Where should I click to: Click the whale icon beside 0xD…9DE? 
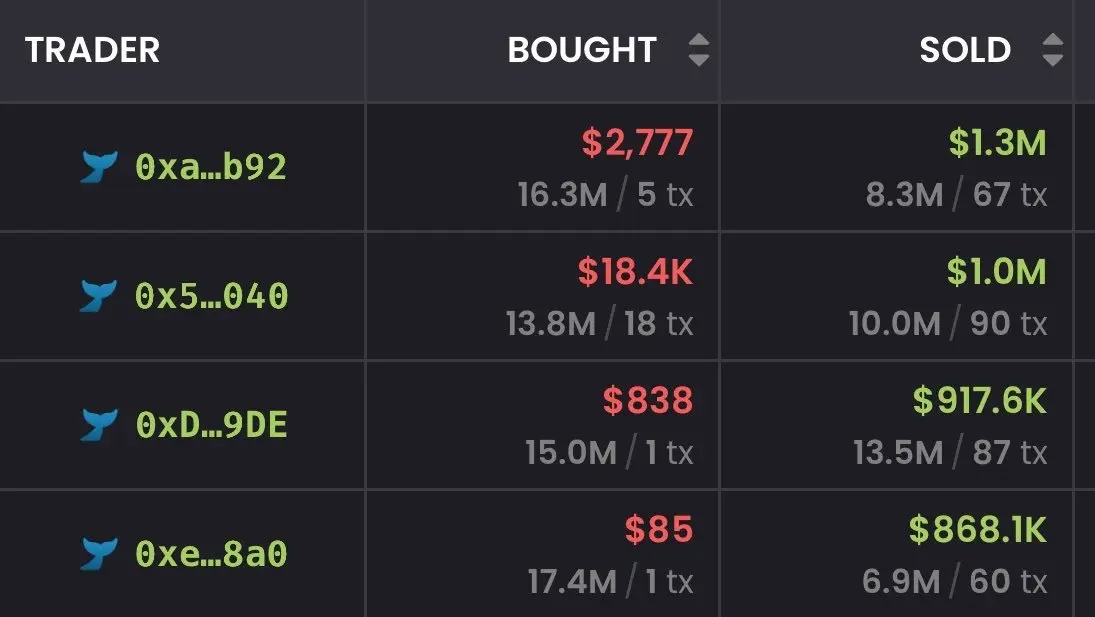pos(98,425)
